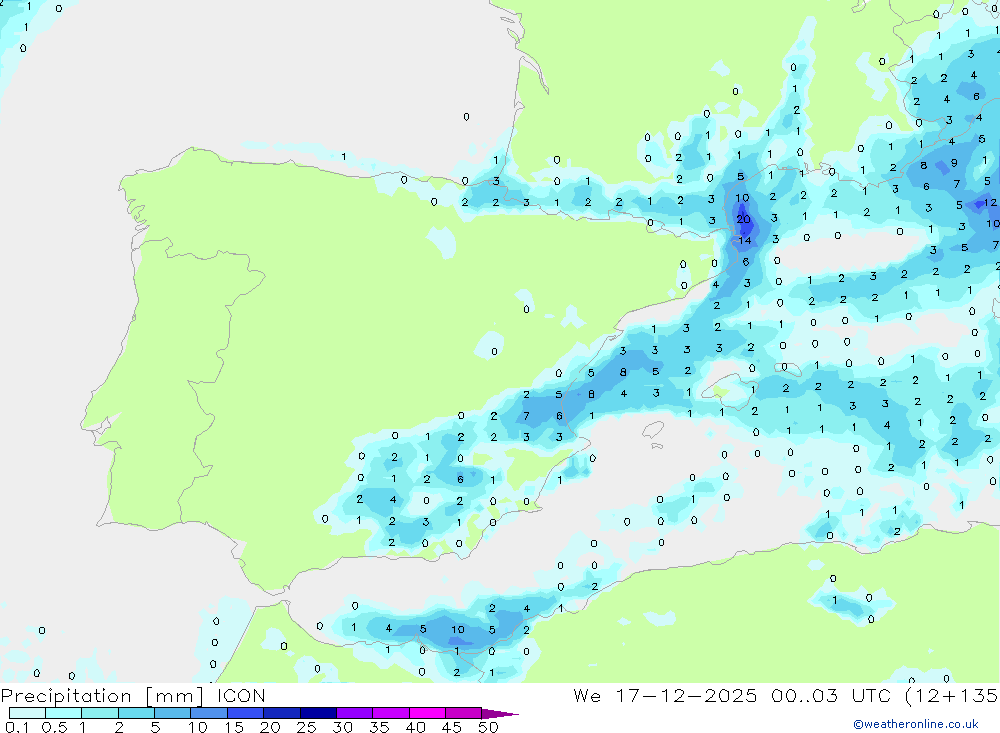This screenshot has height=733, width=1000.
Task: Click the above-50 mm arrow tip
Action: pos(501,714)
